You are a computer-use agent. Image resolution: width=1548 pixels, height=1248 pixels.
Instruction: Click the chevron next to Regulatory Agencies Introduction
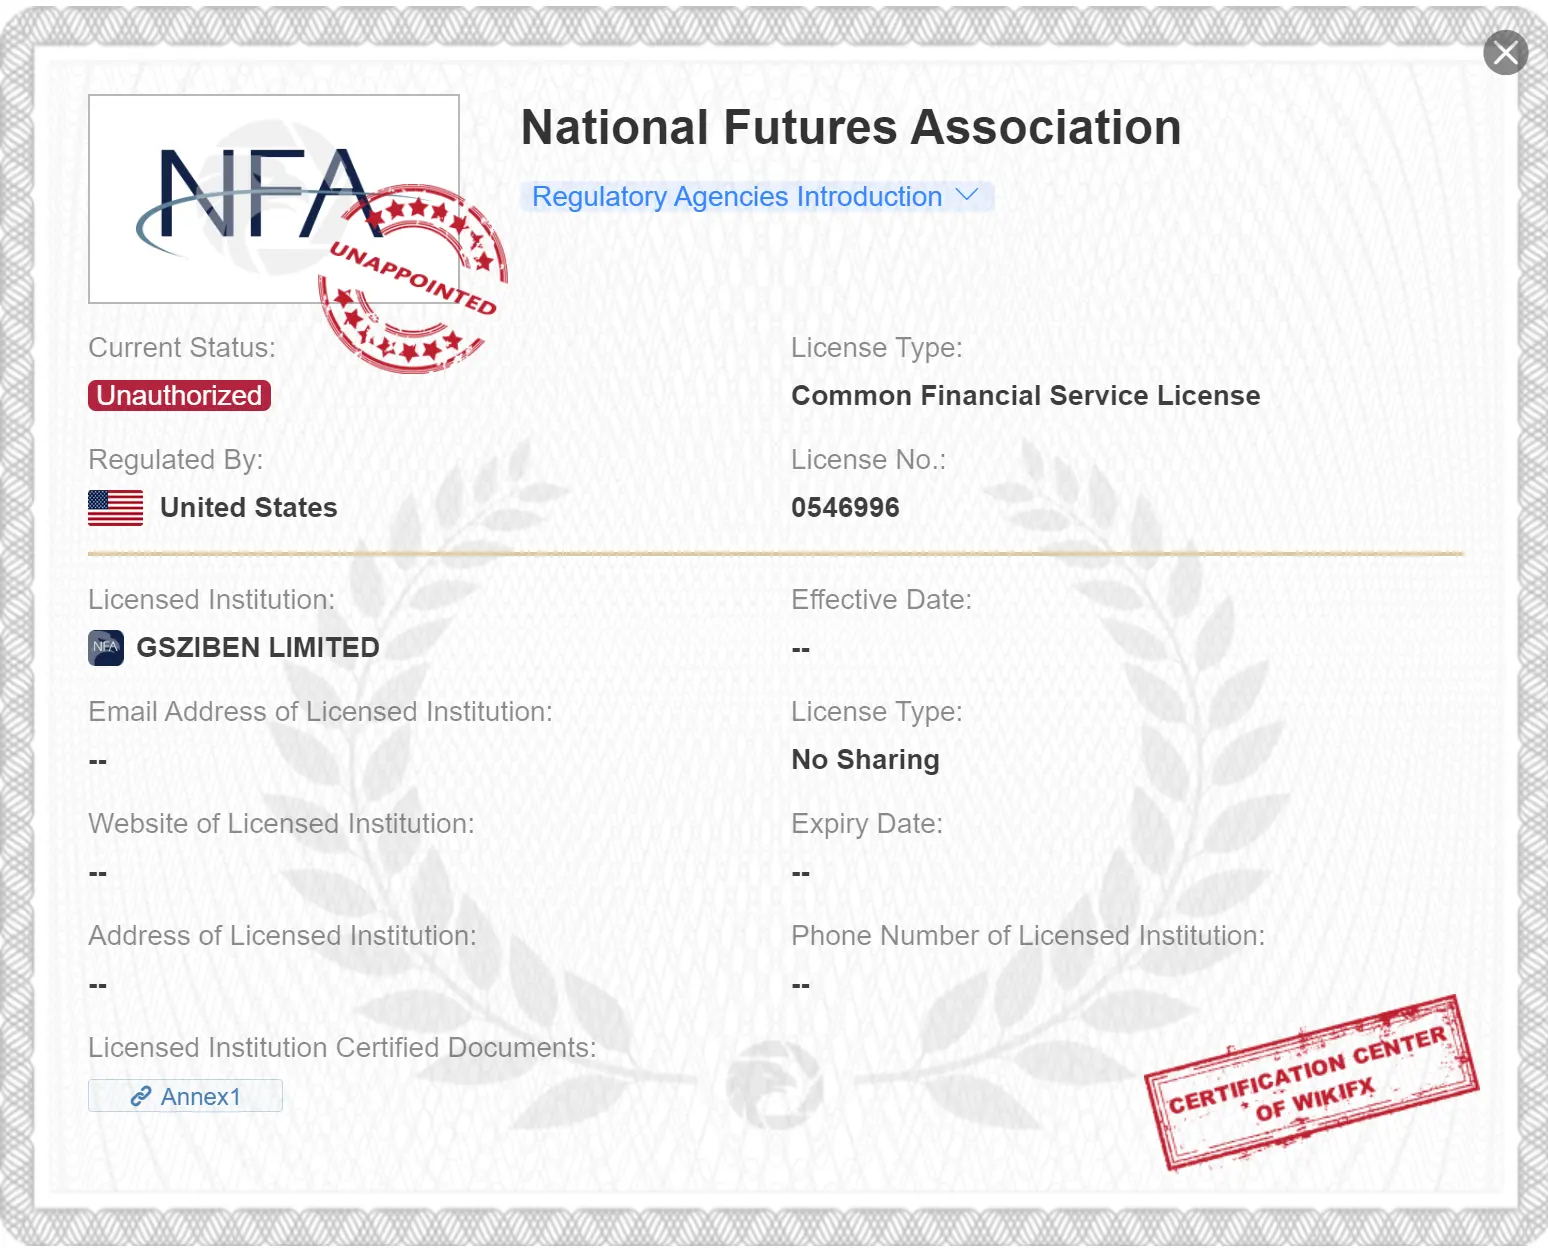point(966,195)
